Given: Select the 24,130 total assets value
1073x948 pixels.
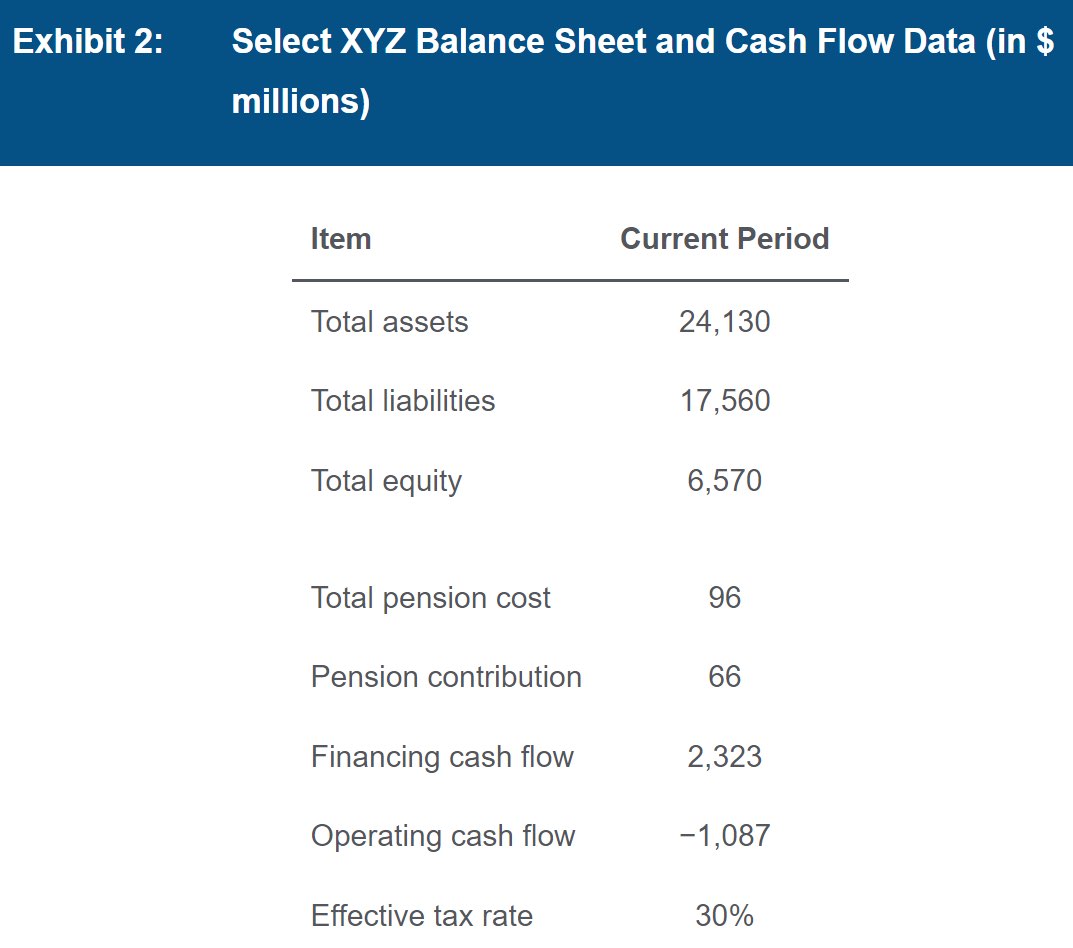Looking at the screenshot, I should pos(724,321).
